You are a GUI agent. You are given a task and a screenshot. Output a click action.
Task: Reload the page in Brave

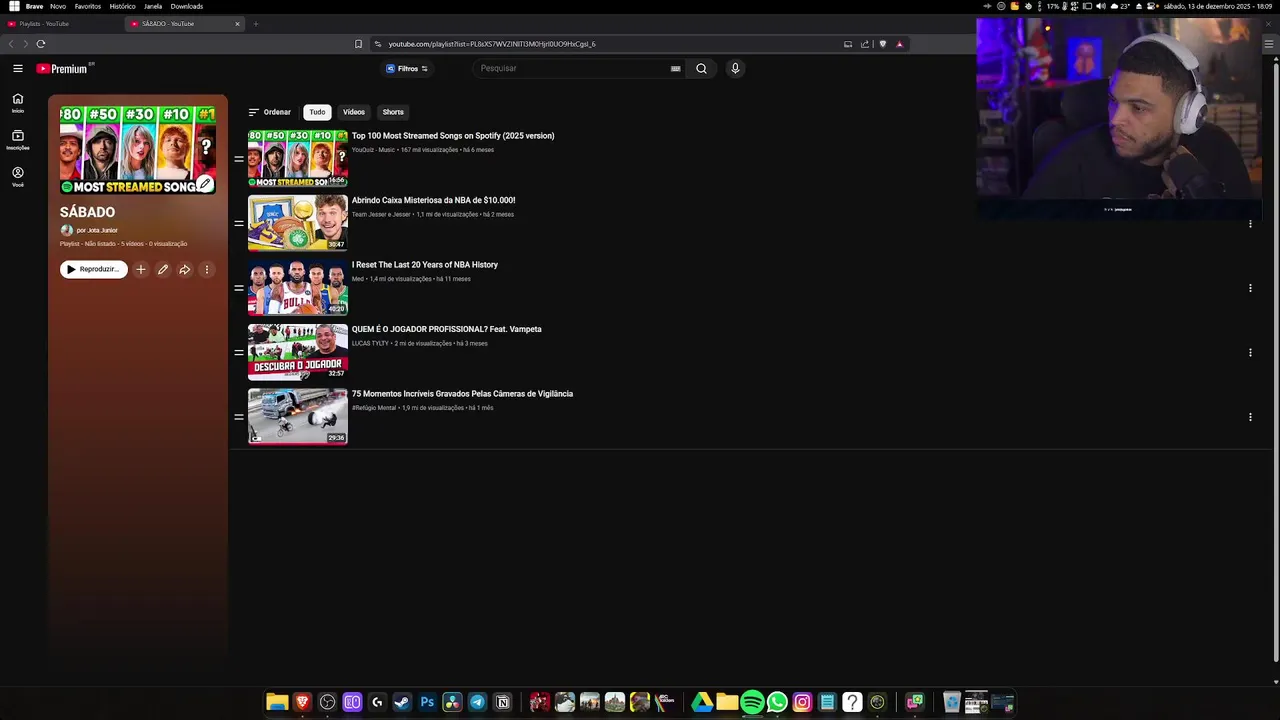point(41,44)
